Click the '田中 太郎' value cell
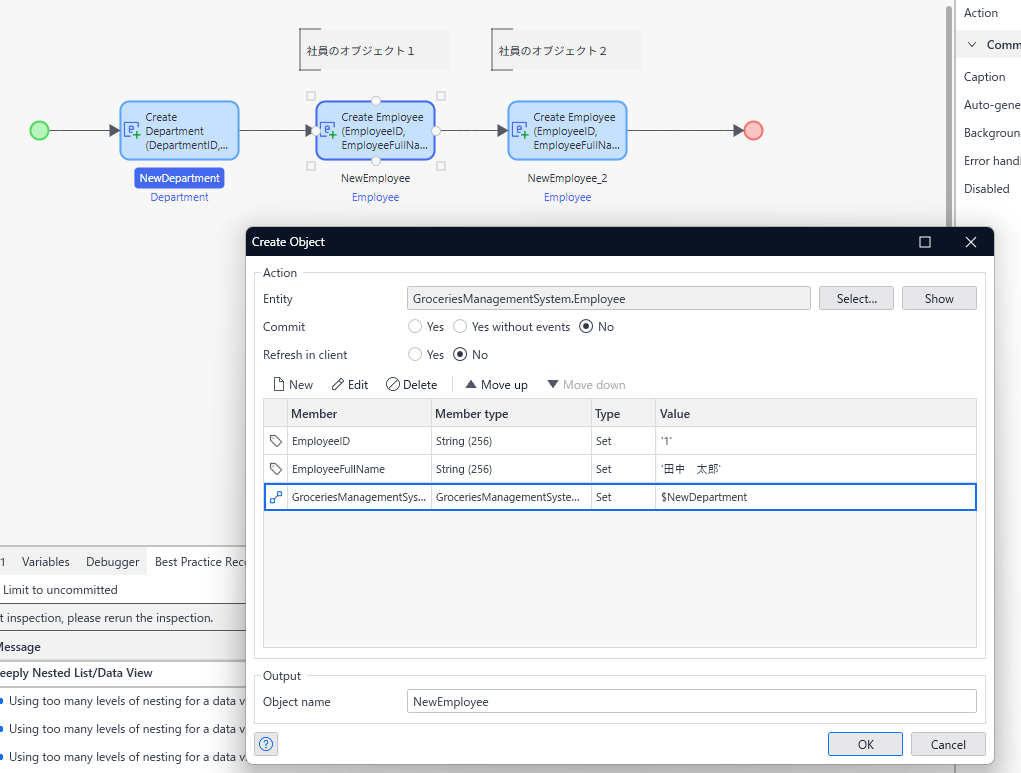 [x=816, y=469]
